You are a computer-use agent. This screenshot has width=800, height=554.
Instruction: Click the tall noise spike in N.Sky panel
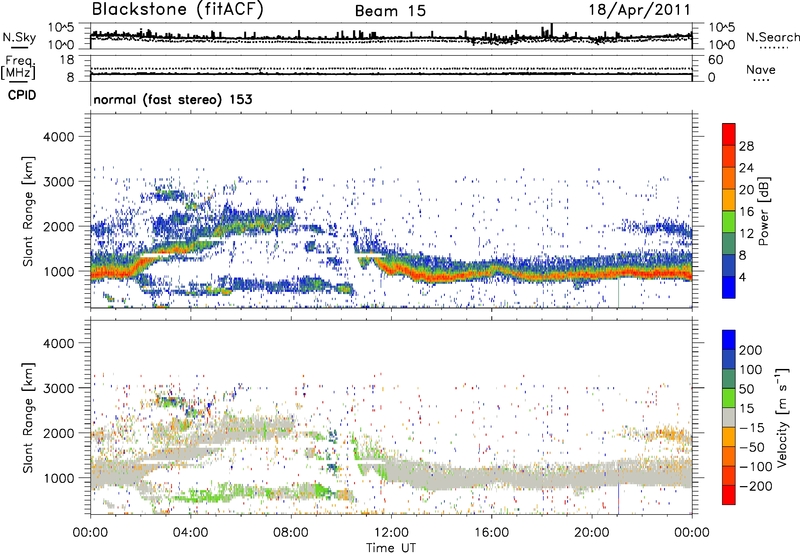click(x=552, y=30)
